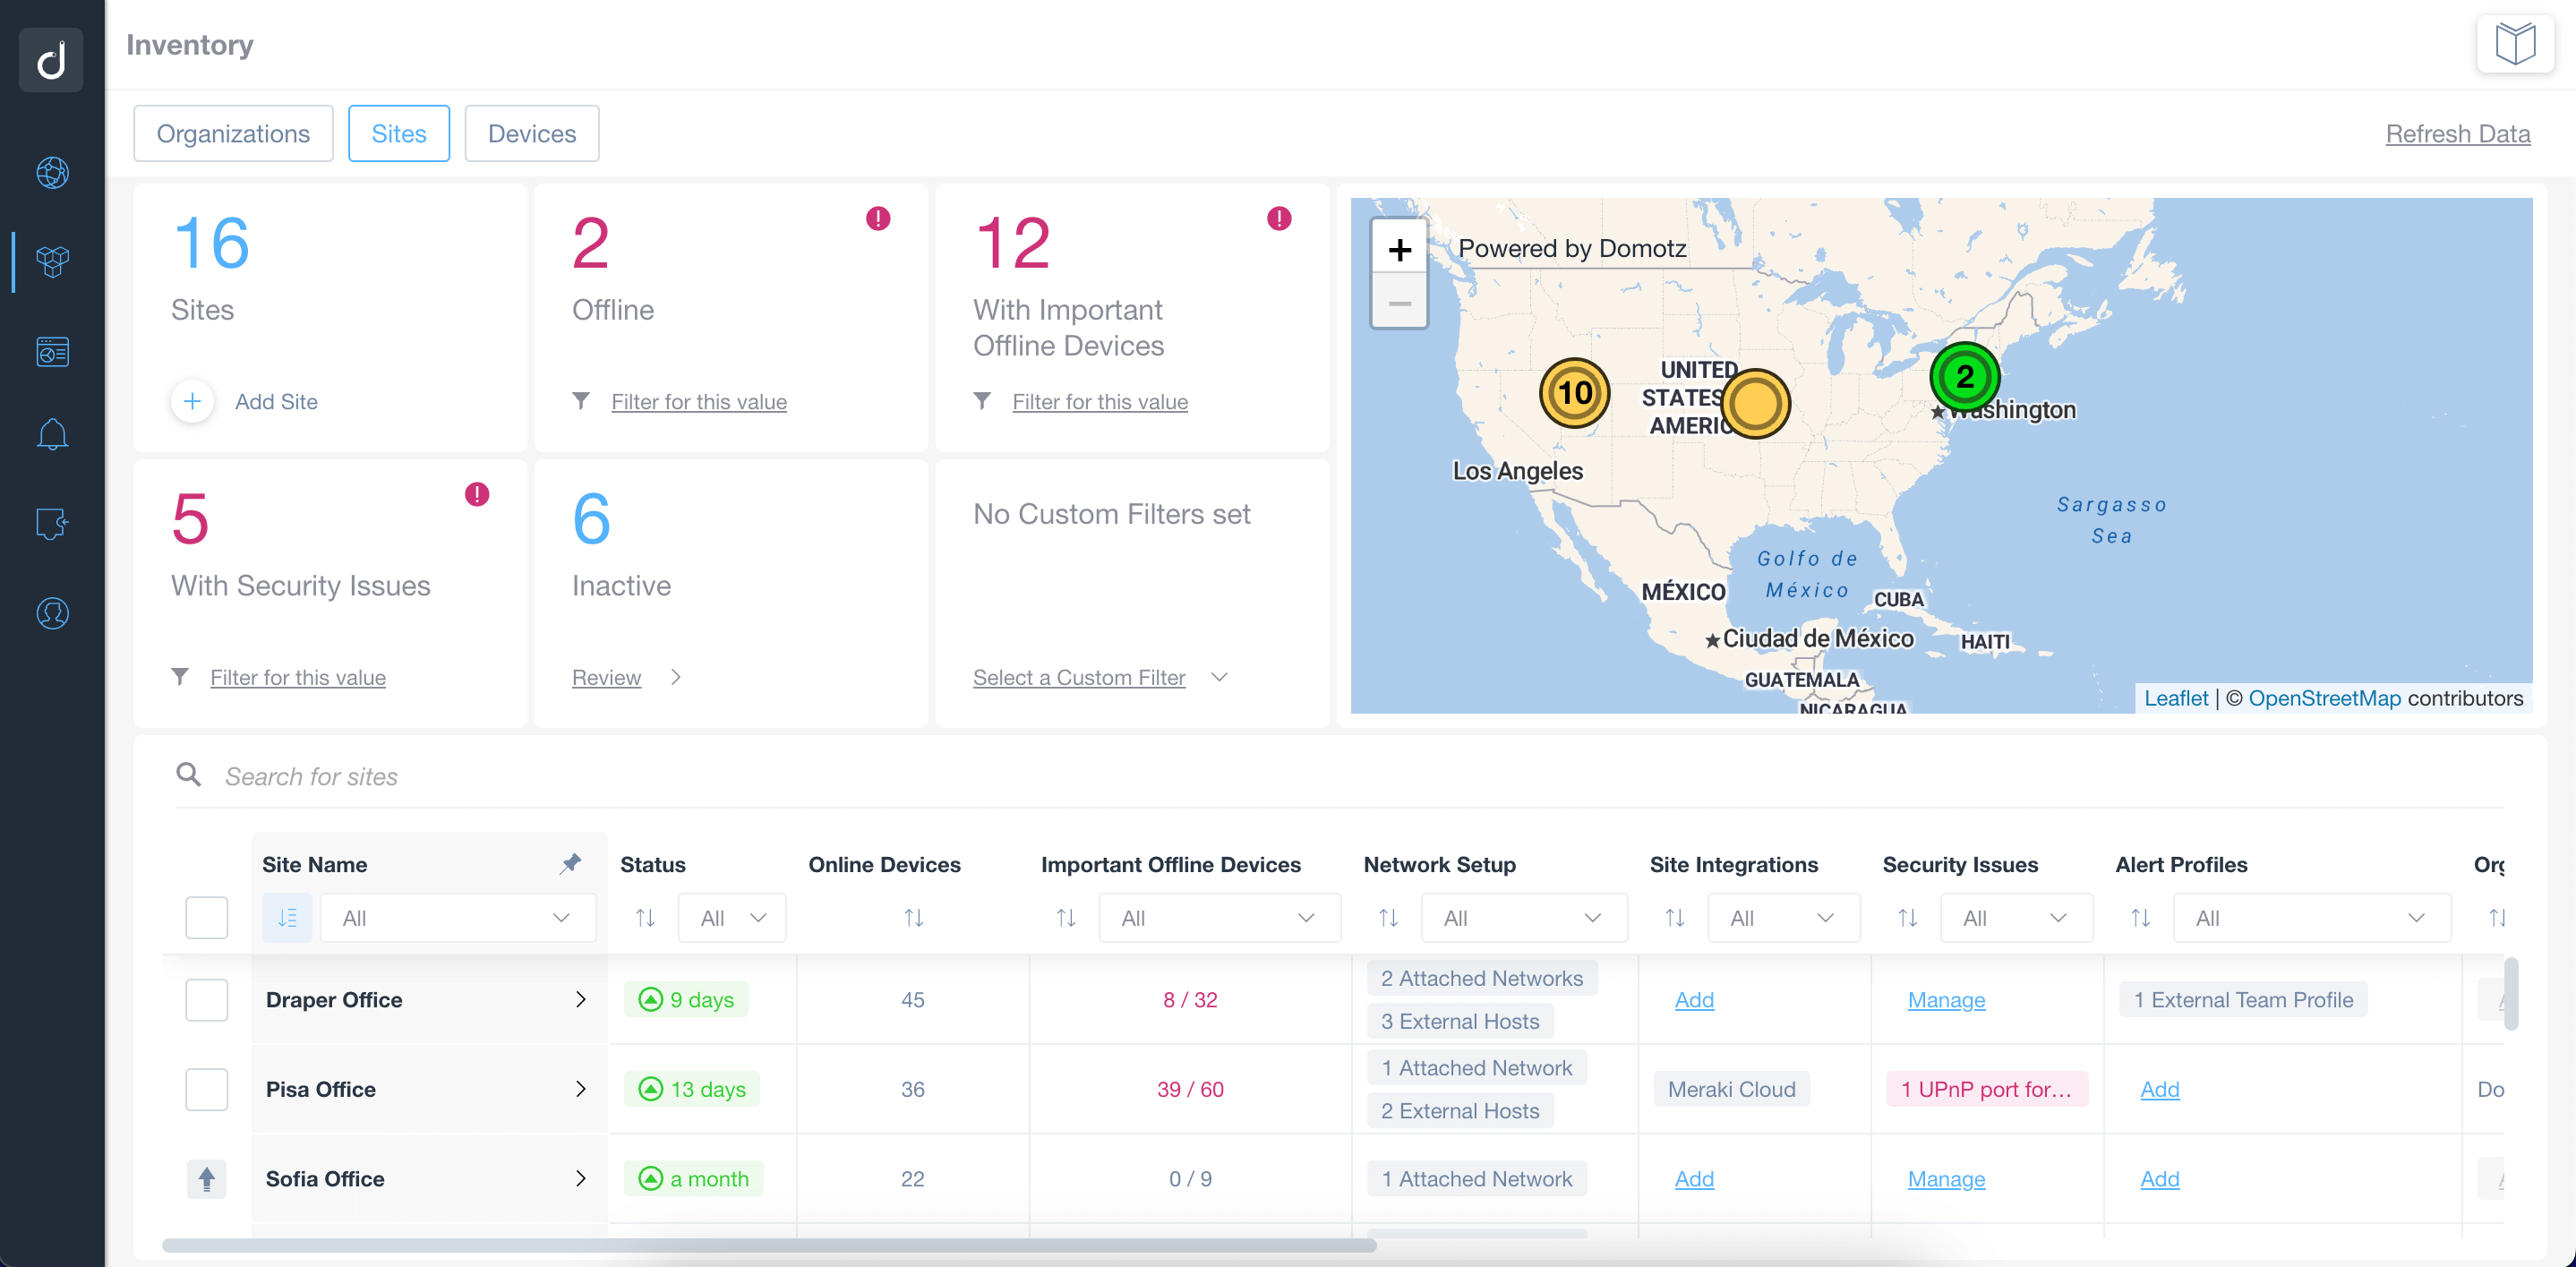This screenshot has height=1267, width=2576.
Task: Sort by Security Issues column
Action: 1907,917
